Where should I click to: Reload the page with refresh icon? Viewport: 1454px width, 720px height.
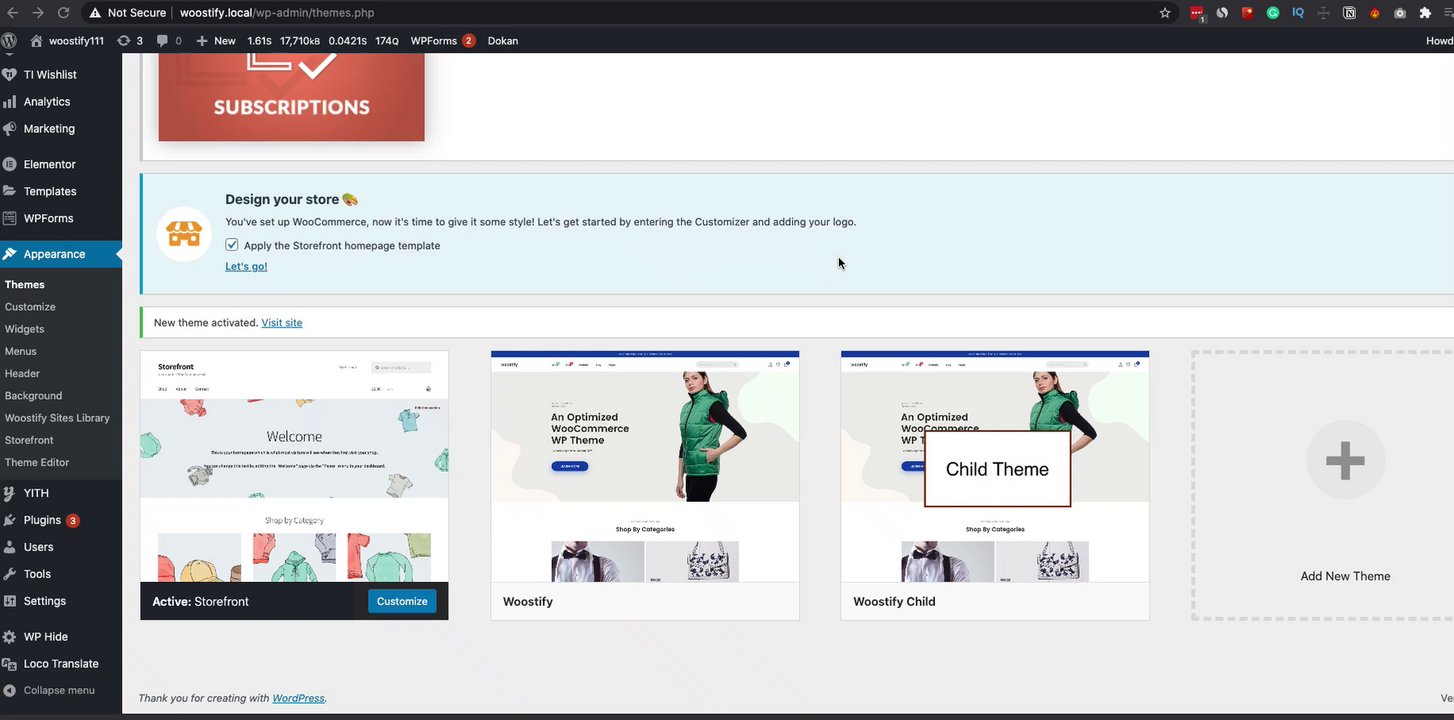click(63, 13)
